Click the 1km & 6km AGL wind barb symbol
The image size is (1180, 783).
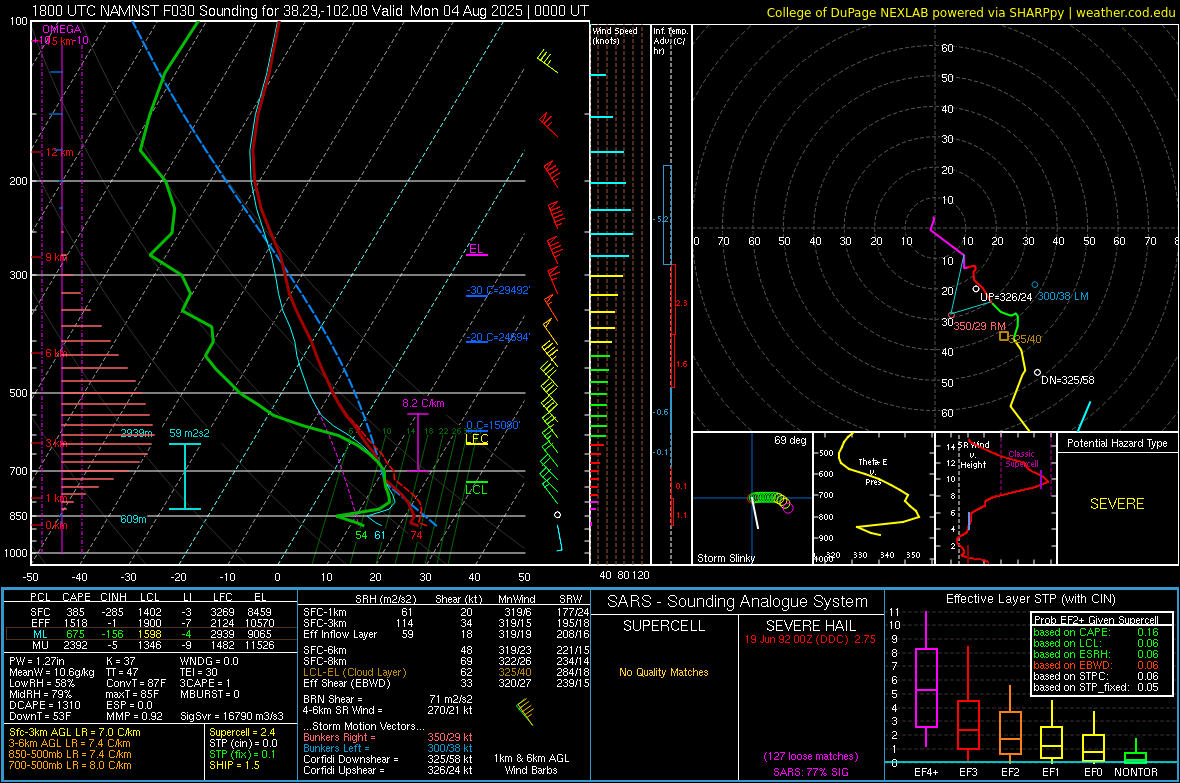pyautogui.click(x=525, y=711)
